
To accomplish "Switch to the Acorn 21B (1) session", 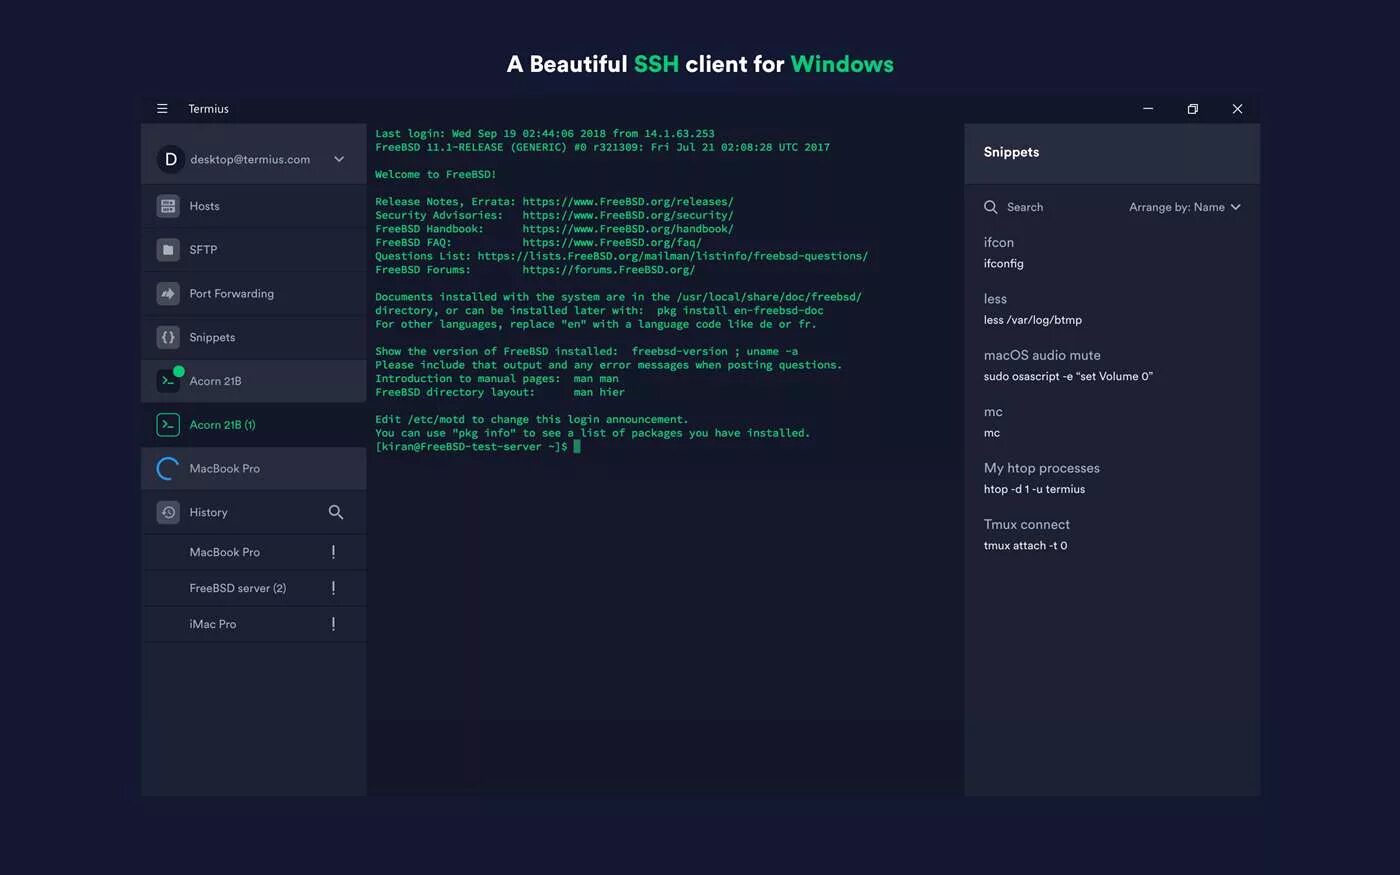I will click(x=254, y=425).
